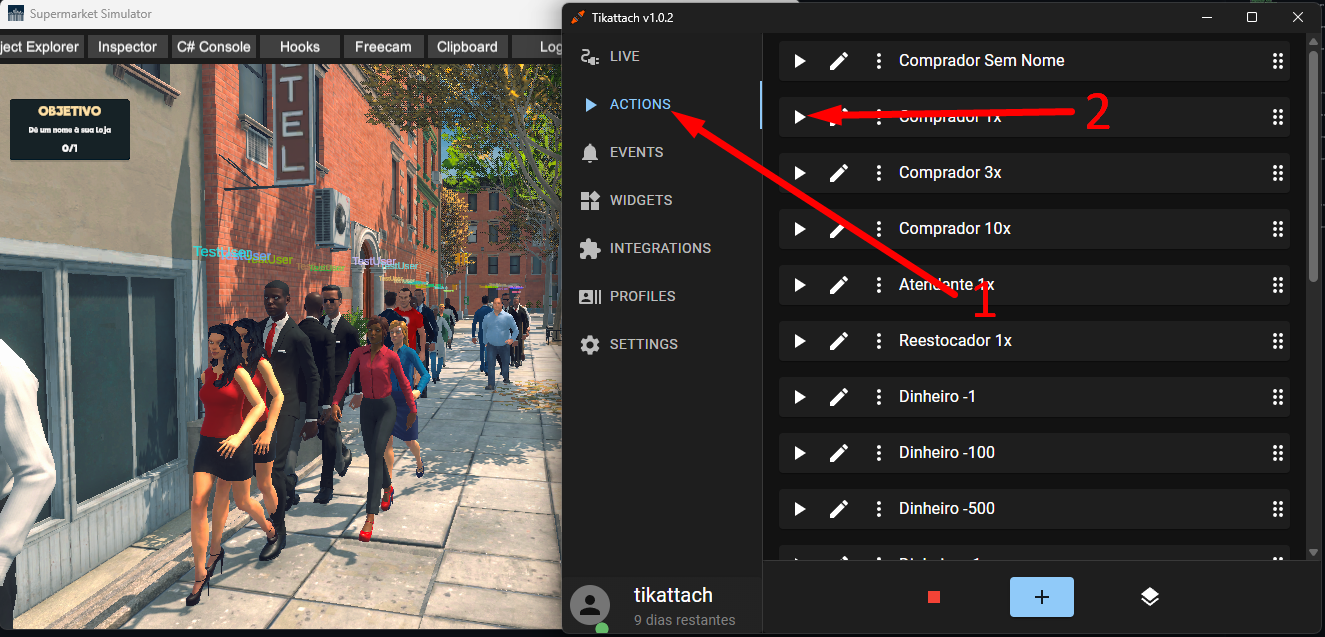Screen dimensions: 1325x637
Task: Select the Dinheiro -100 reorder handle
Action: 1277,453
